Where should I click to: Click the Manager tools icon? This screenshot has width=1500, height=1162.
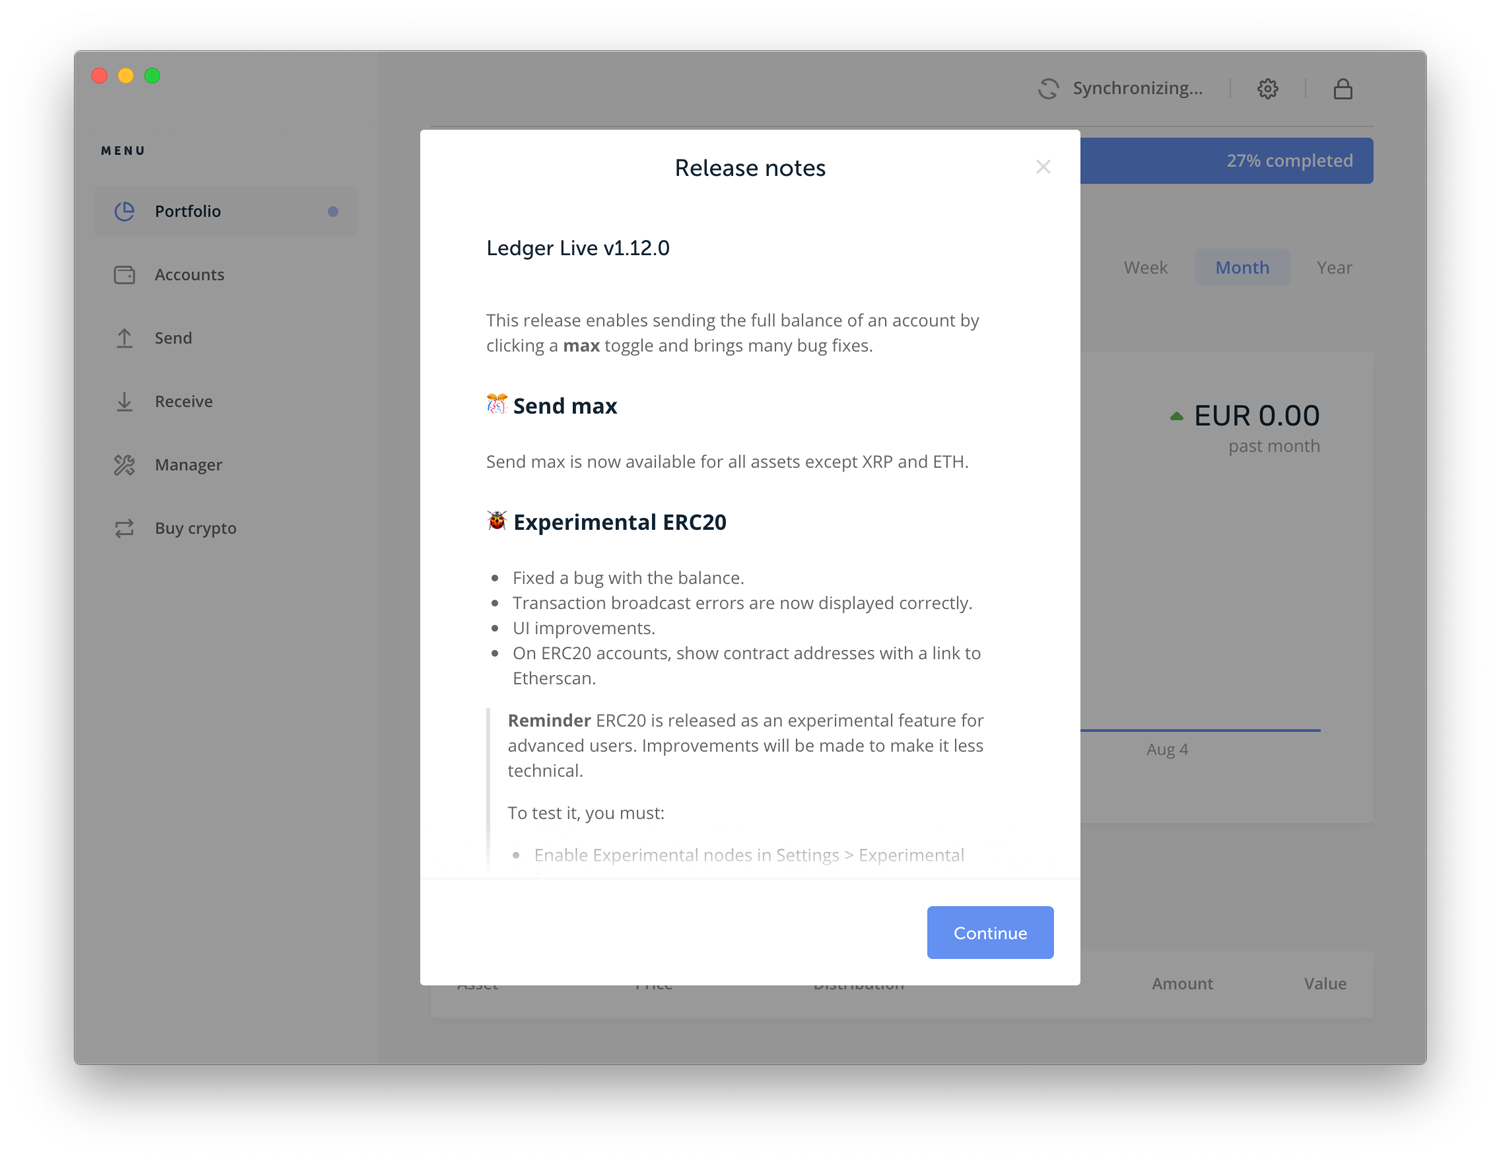(x=124, y=465)
